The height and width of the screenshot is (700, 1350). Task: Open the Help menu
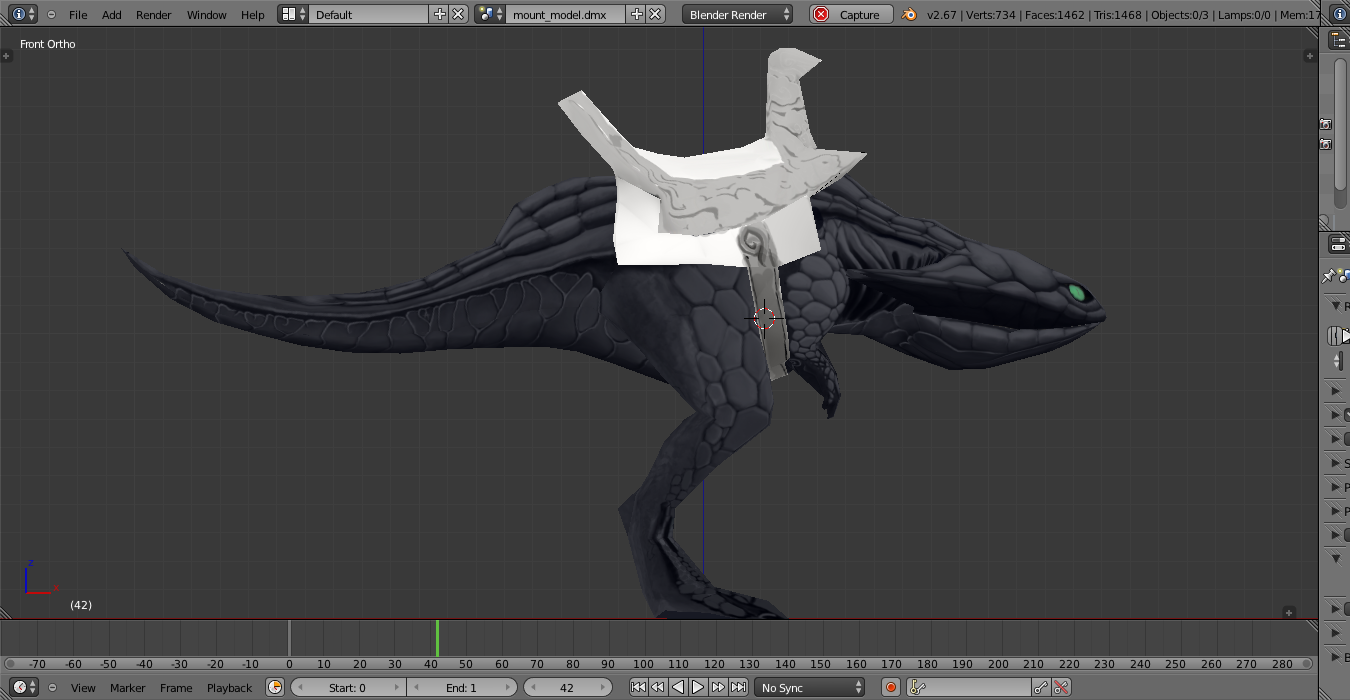pos(253,14)
